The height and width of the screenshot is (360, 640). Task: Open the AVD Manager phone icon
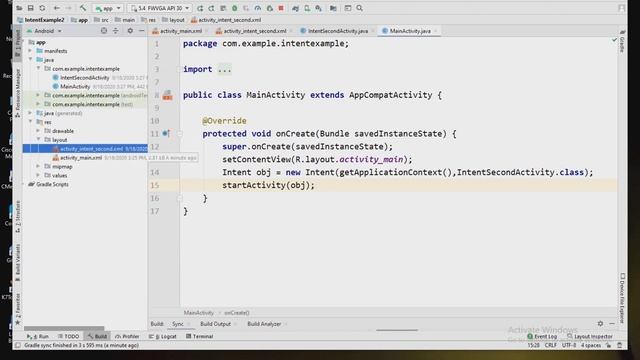coord(307,8)
